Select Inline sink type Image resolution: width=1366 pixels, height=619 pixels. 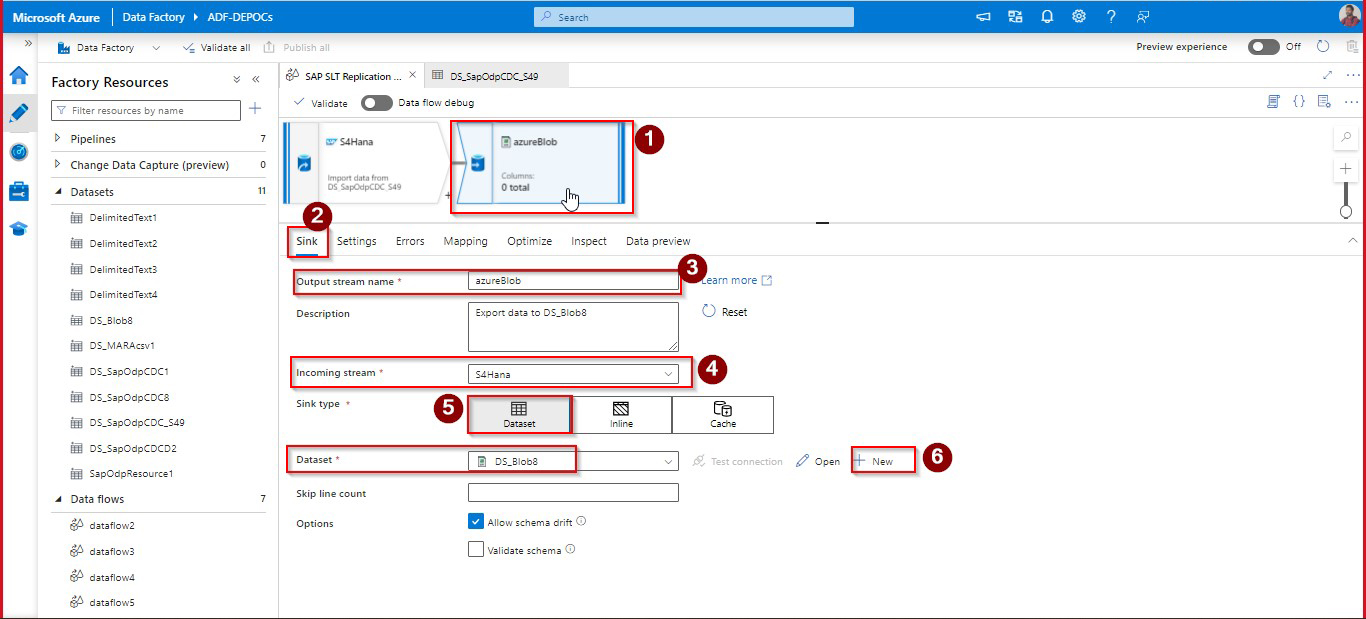pyautogui.click(x=621, y=415)
